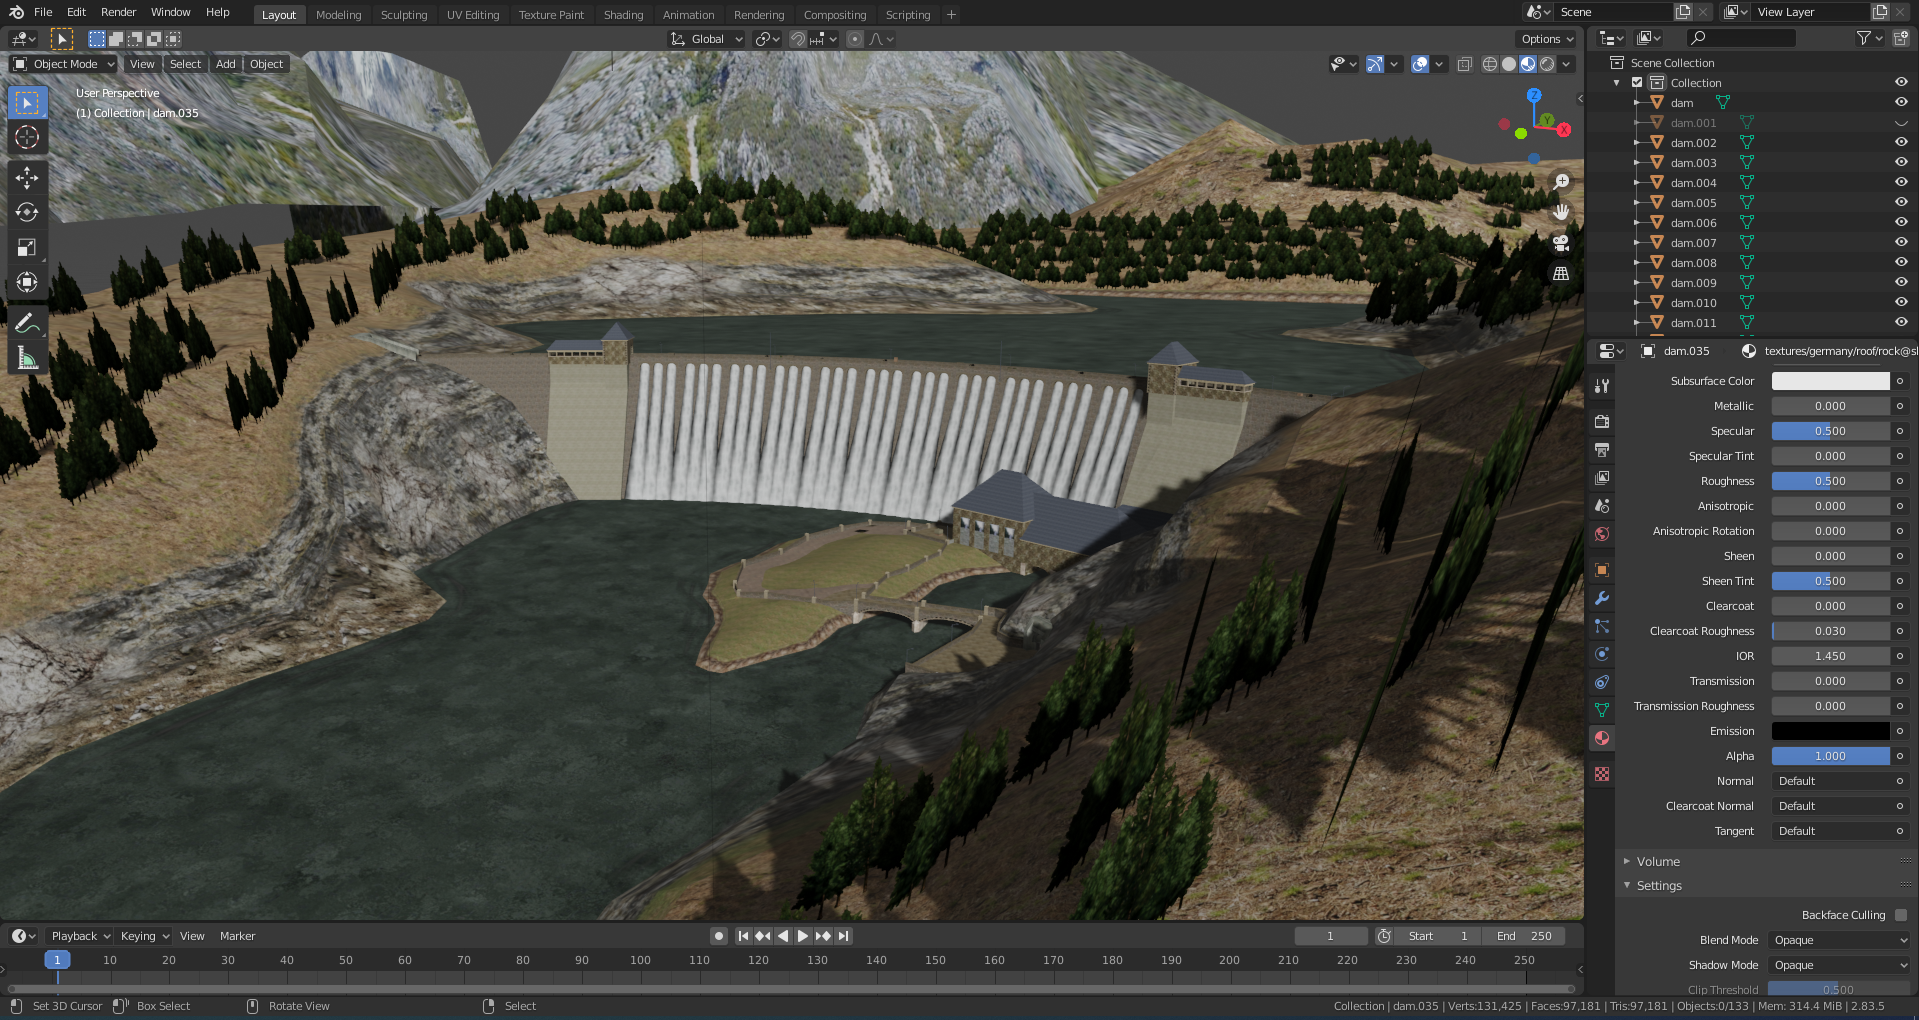Open the Options dropdown
Screen dimensions: 1919x1020
[x=1547, y=39]
